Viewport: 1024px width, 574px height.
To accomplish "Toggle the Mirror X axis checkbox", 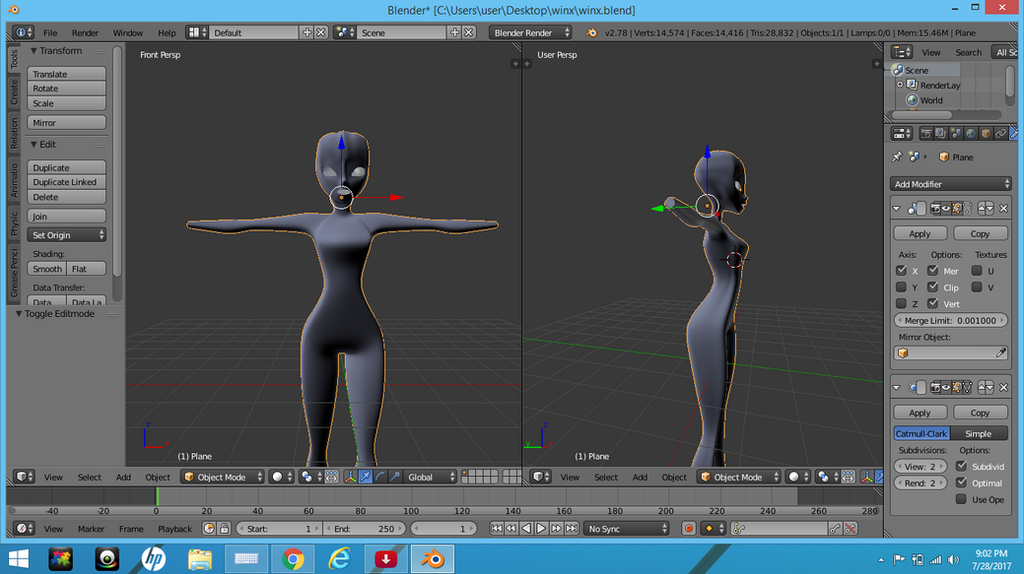I will click(901, 270).
